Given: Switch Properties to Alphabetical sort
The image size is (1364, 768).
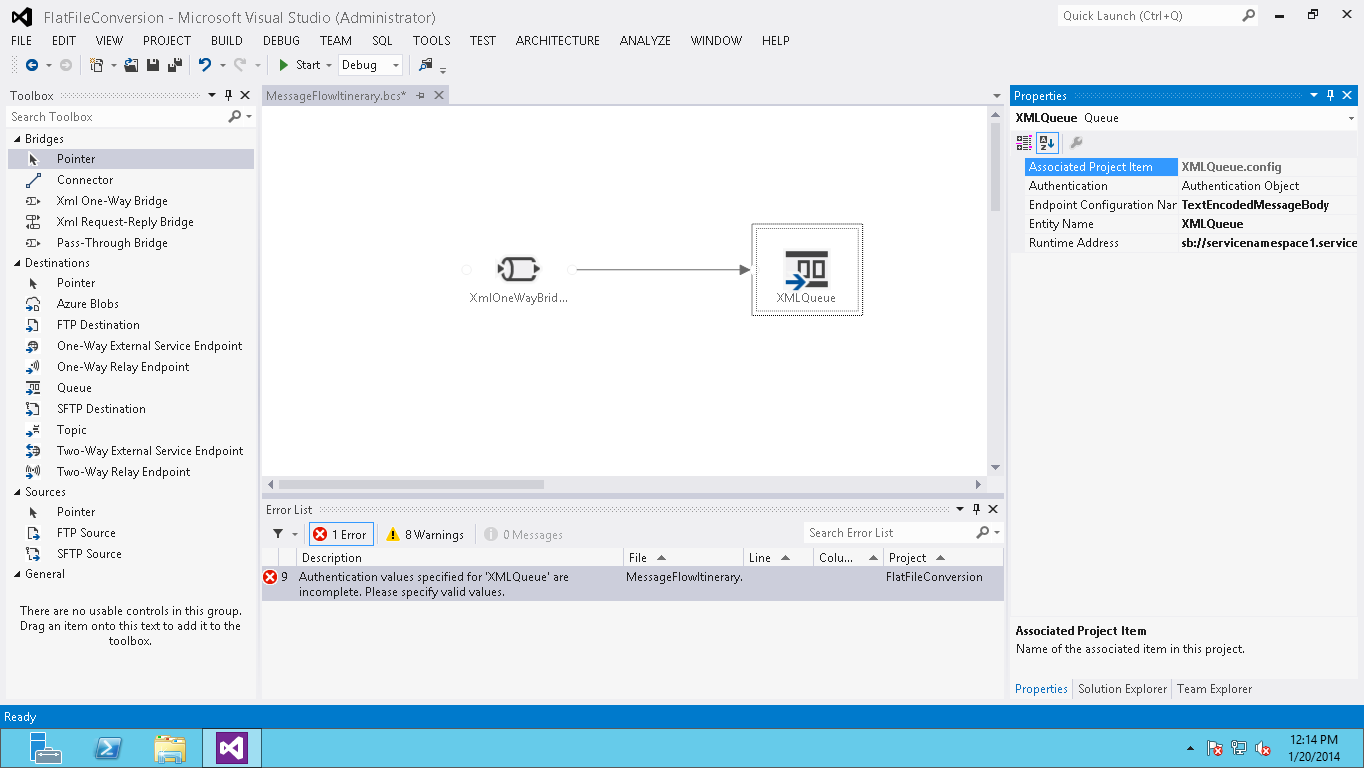Looking at the screenshot, I should tap(1046, 142).
